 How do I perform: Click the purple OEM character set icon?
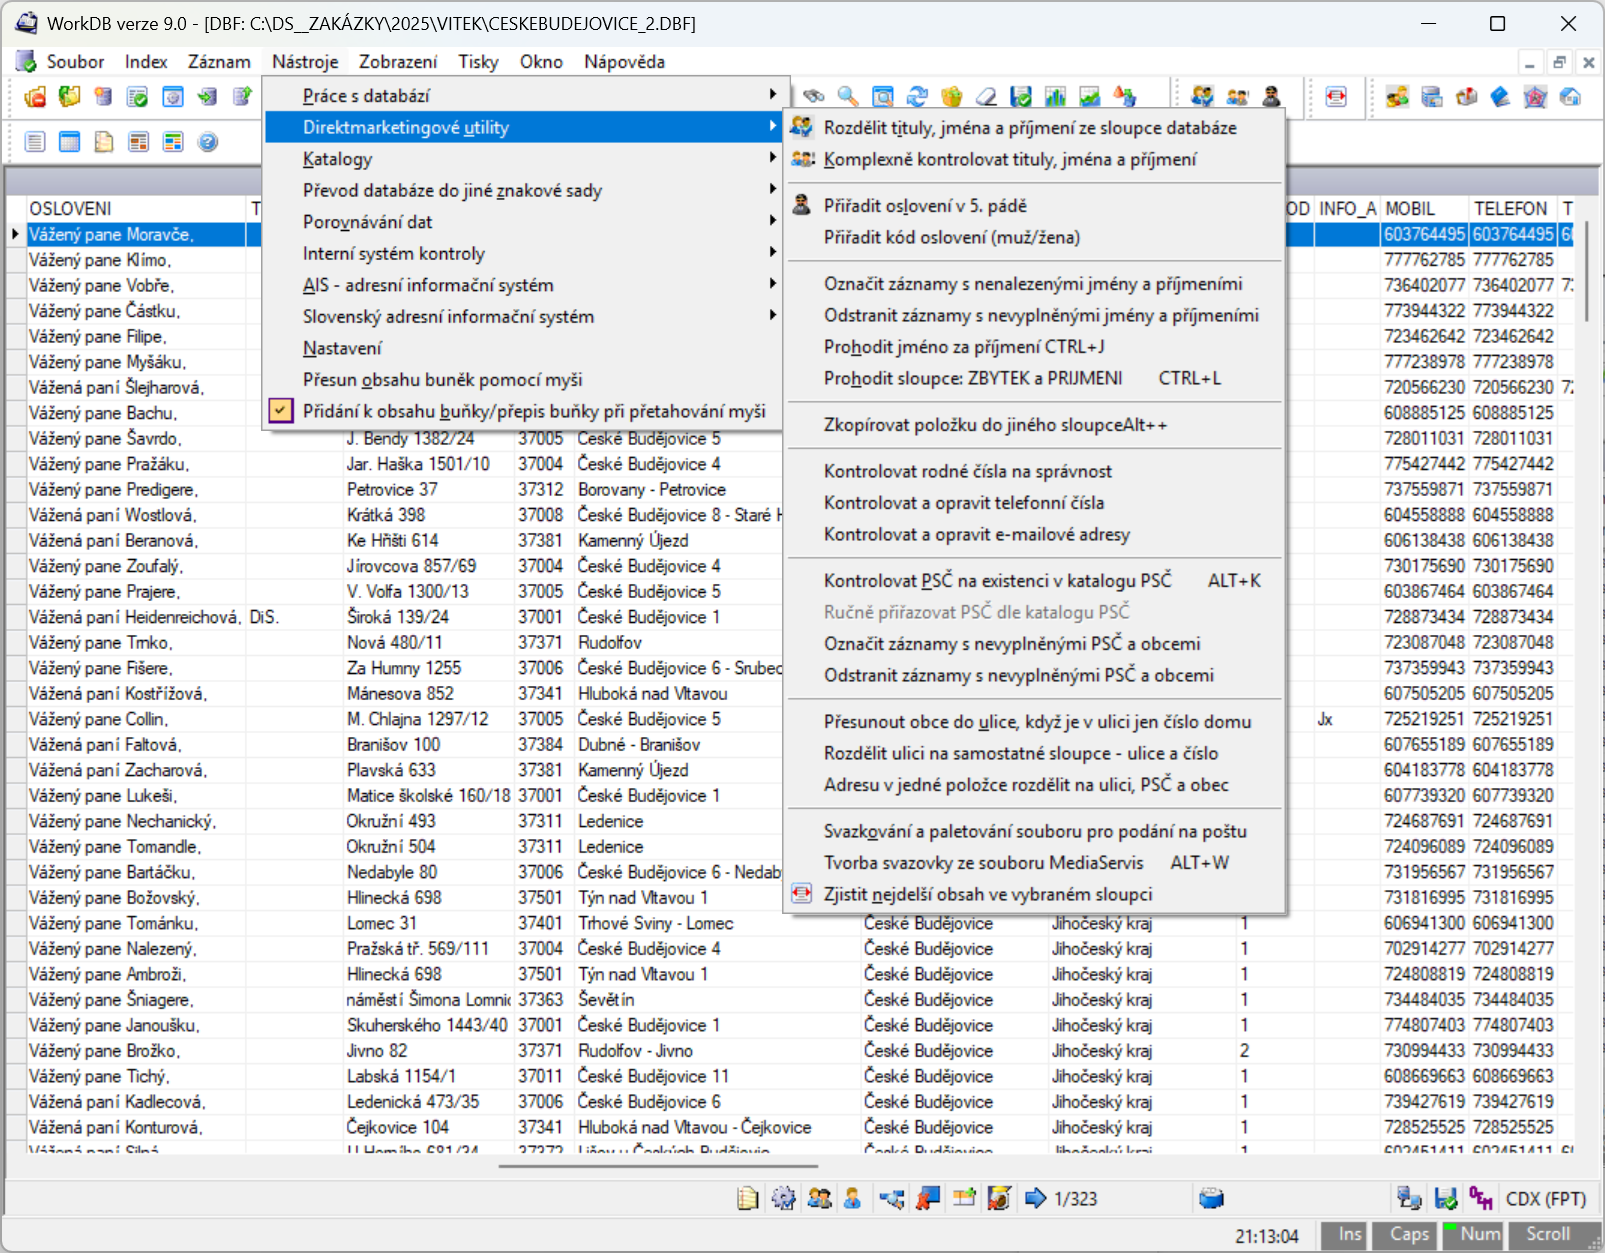coord(1481,1198)
